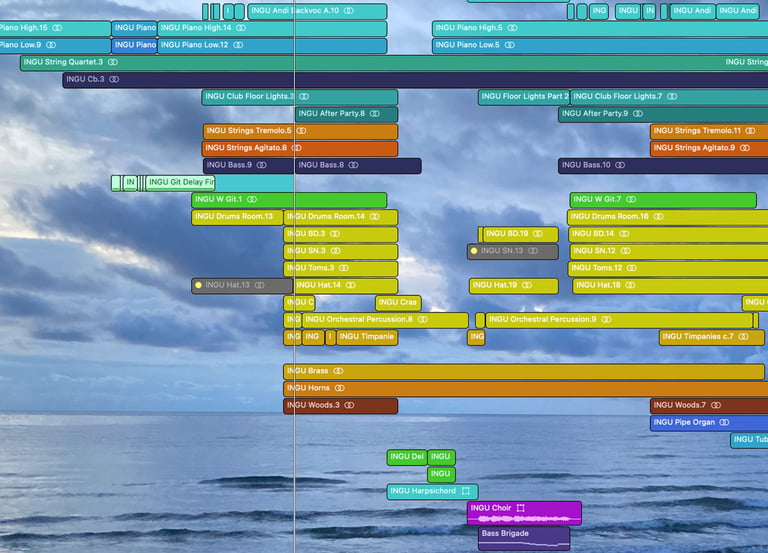Select the INGU Cras region

coord(398,302)
